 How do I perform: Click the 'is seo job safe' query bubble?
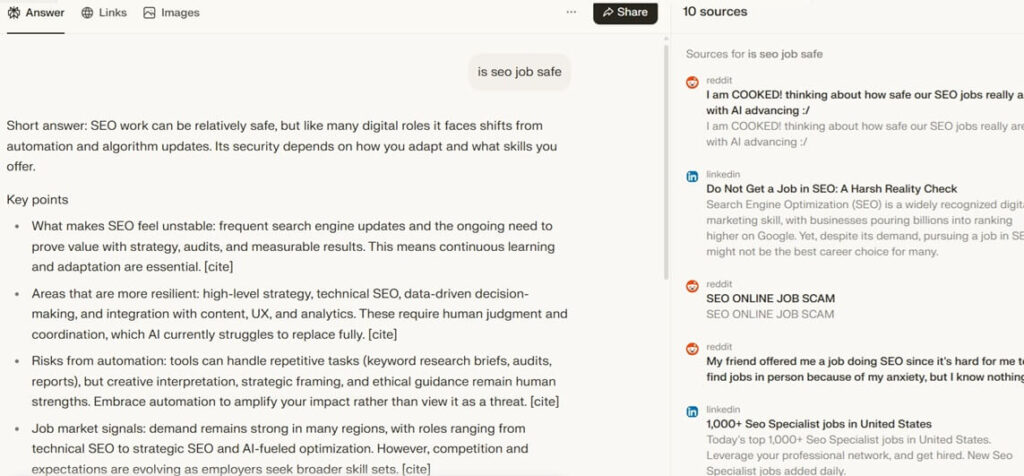[519, 72]
